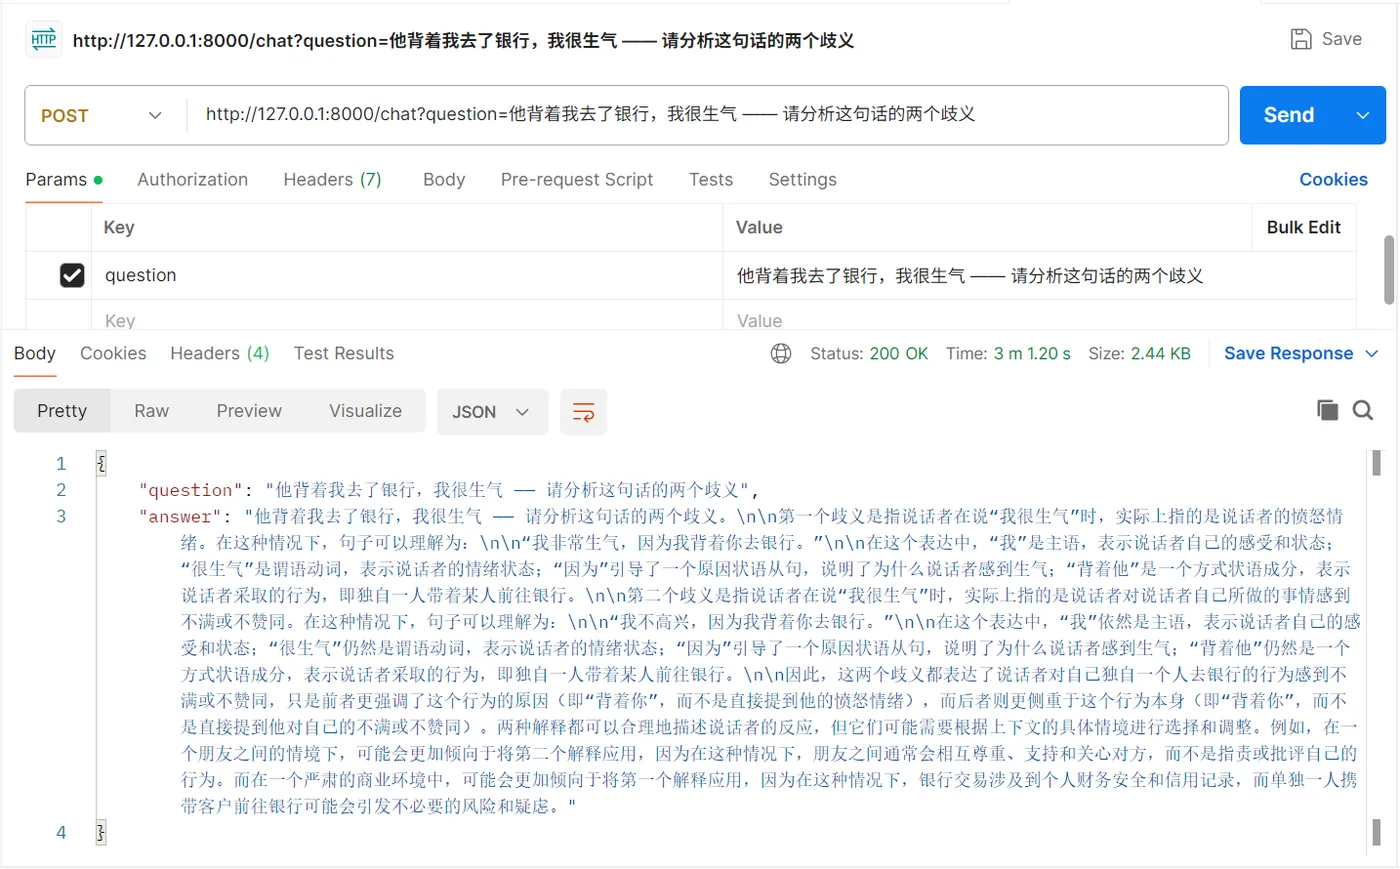The width and height of the screenshot is (1400, 869).
Task: Click the globe network icon near Status
Action: pyautogui.click(x=781, y=354)
